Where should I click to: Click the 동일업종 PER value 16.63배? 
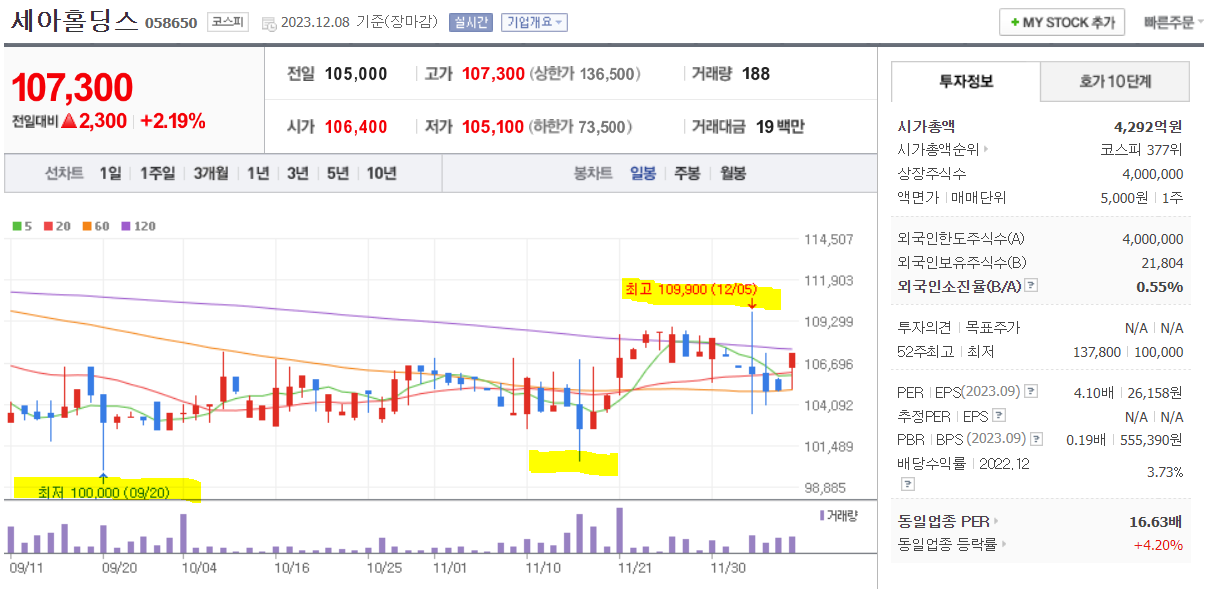pyautogui.click(x=1156, y=522)
